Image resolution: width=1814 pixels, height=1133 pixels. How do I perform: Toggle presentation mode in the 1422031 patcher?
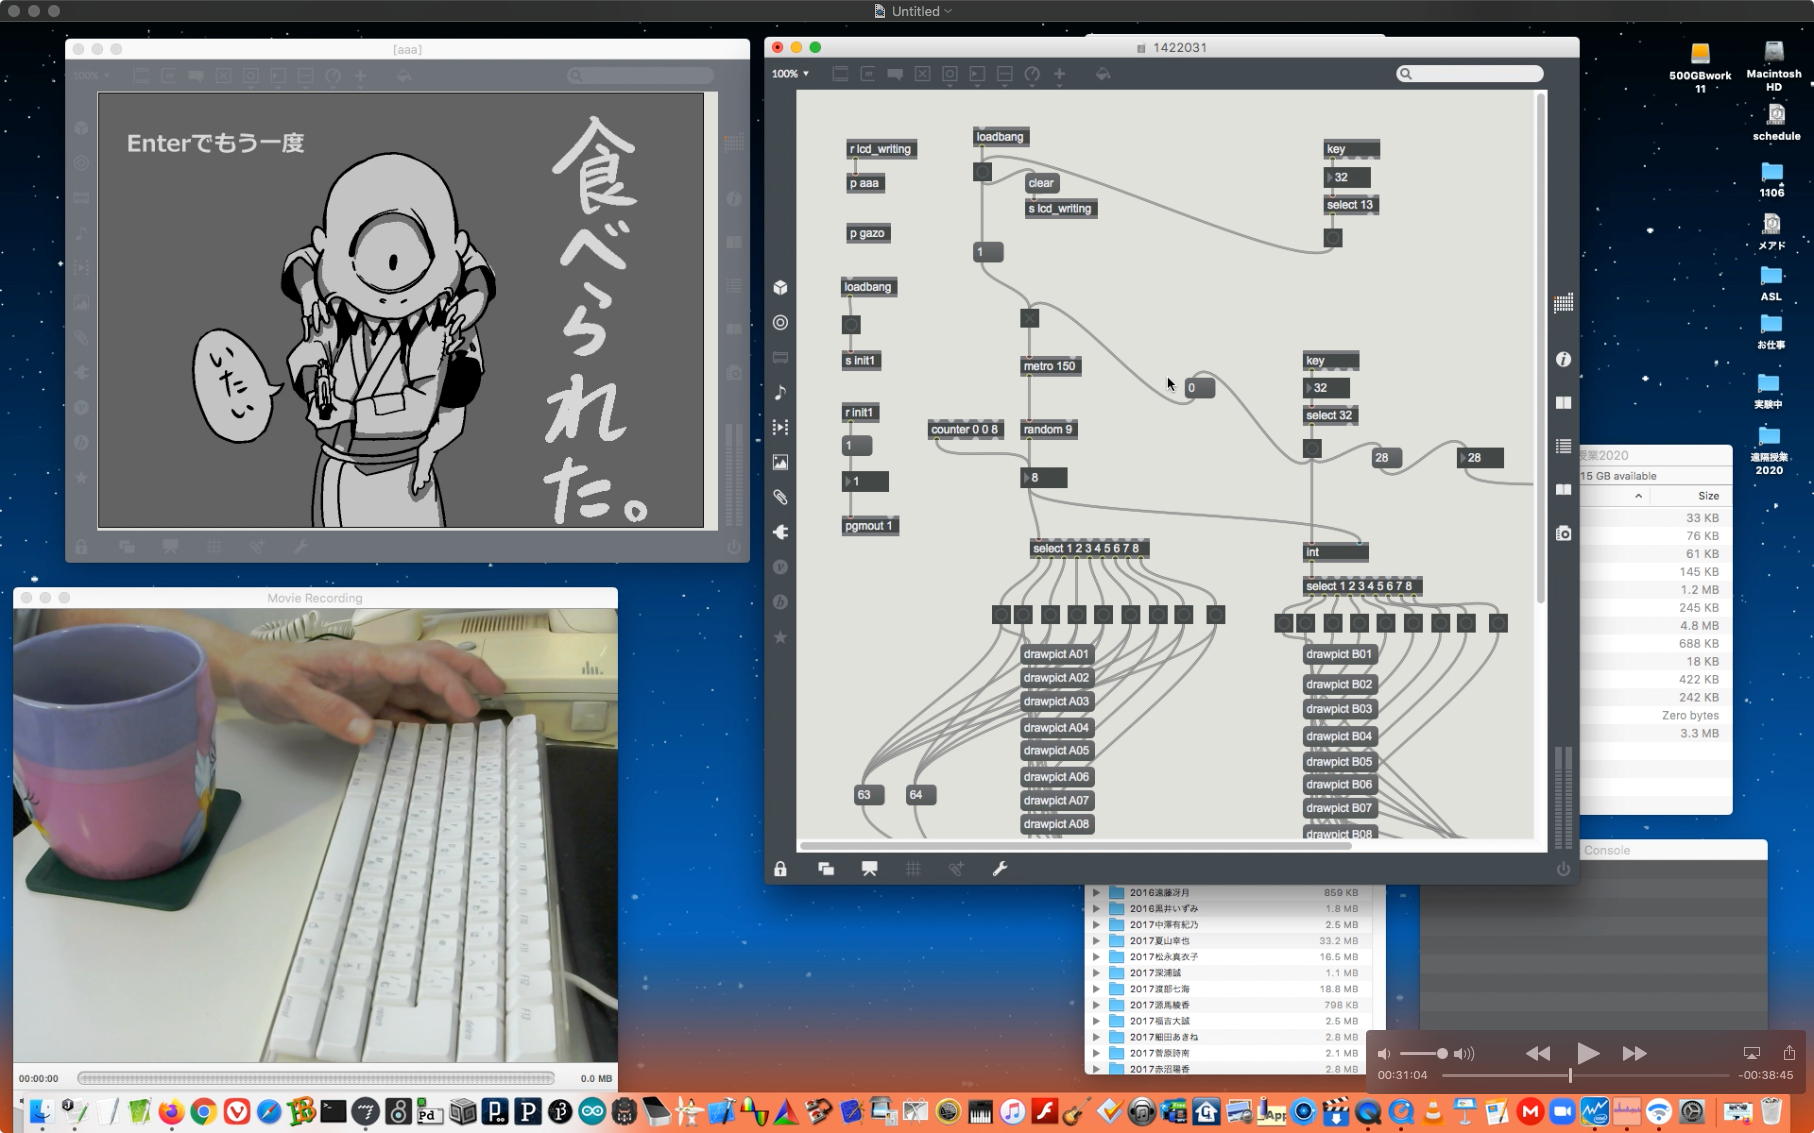pyautogui.click(x=869, y=869)
